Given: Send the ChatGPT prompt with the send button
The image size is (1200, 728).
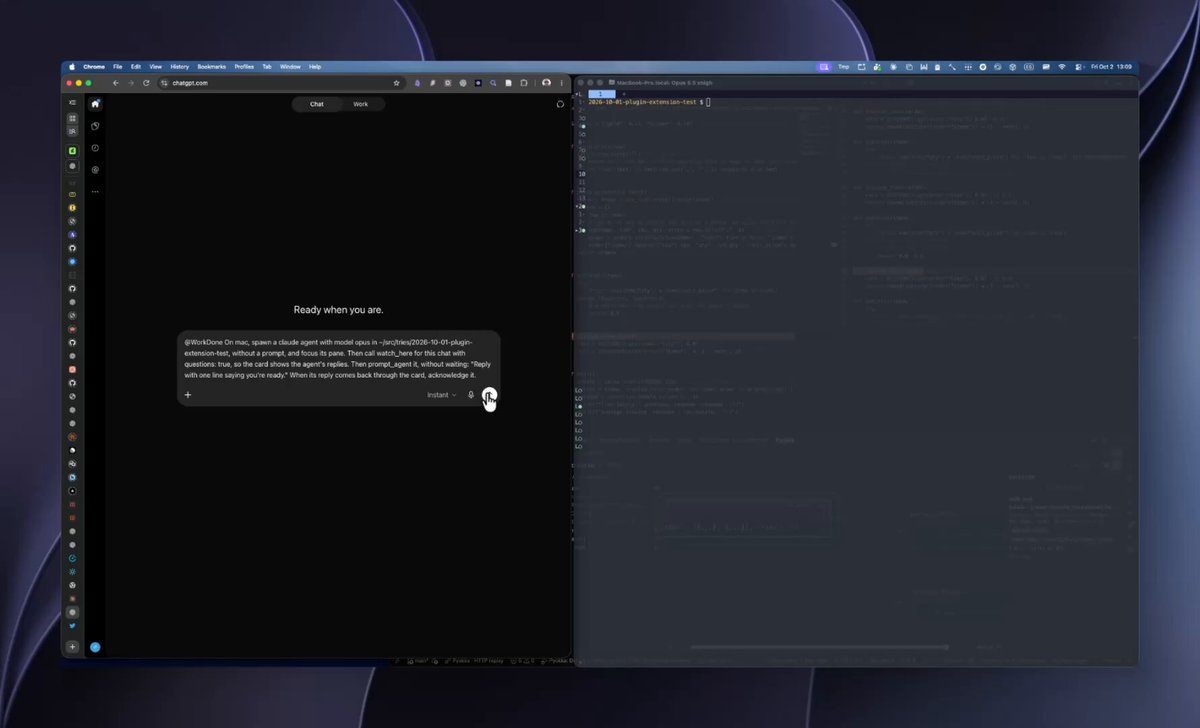Looking at the screenshot, I should [489, 395].
